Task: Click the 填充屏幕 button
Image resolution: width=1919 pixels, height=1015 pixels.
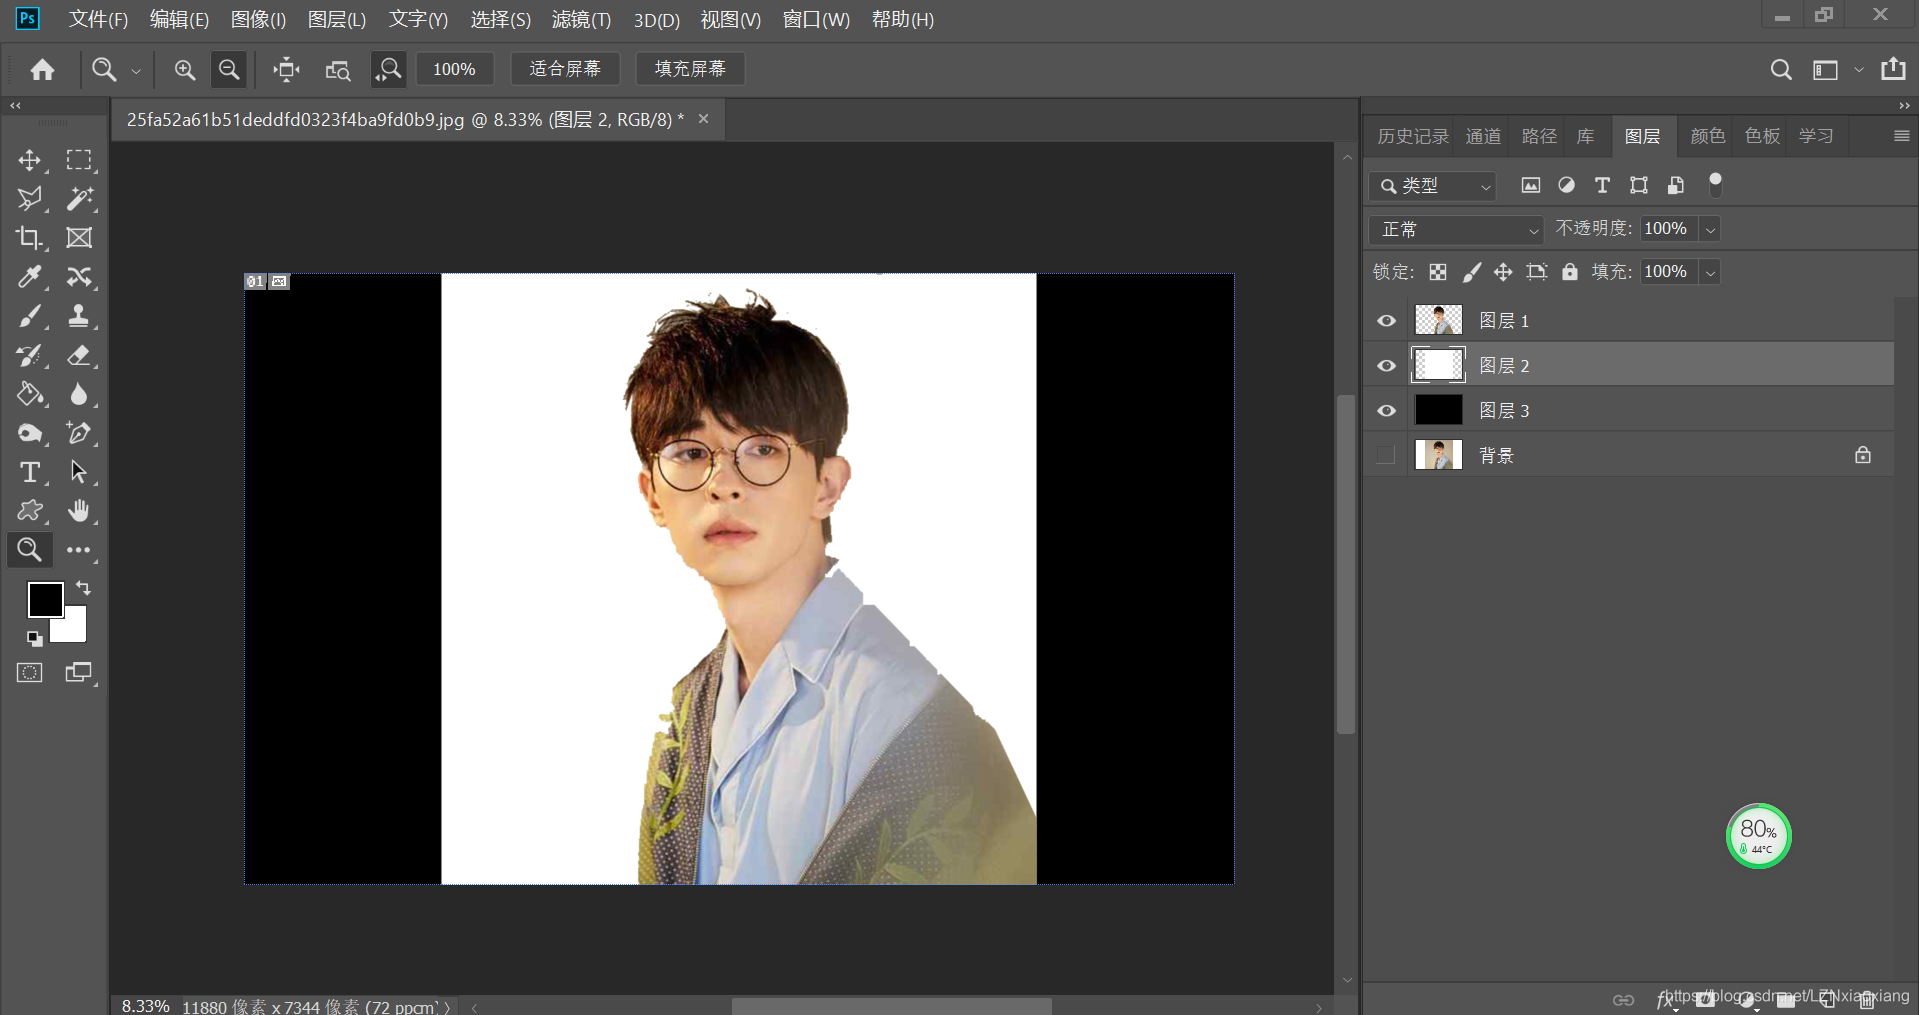Action: (x=690, y=69)
